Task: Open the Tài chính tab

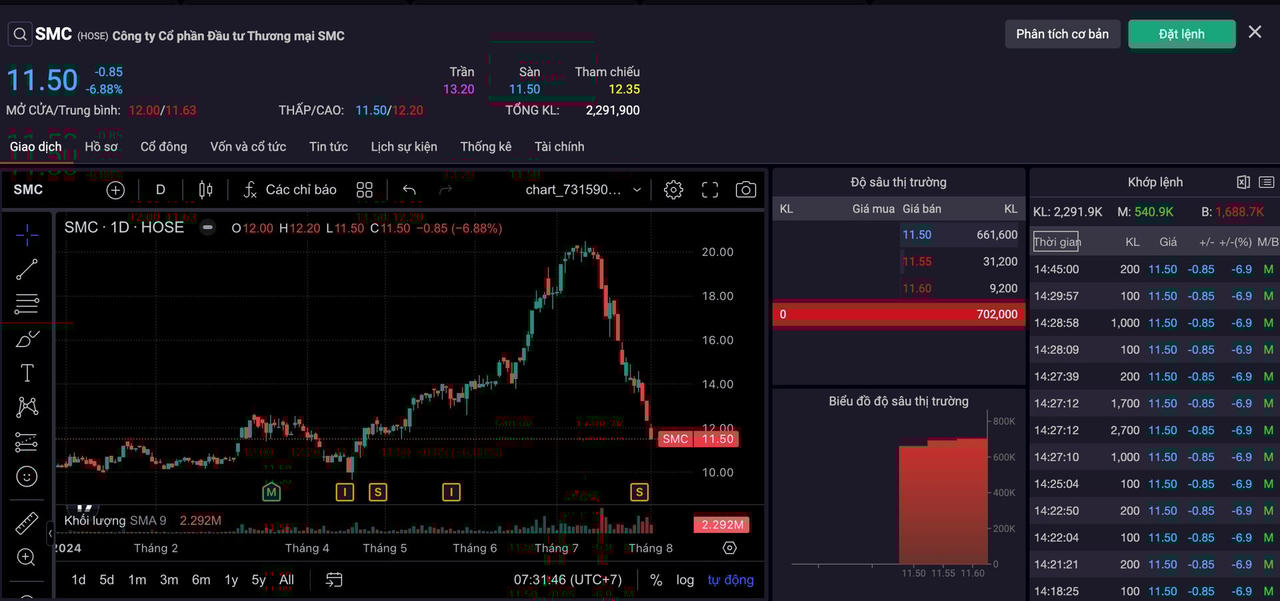Action: click(559, 147)
